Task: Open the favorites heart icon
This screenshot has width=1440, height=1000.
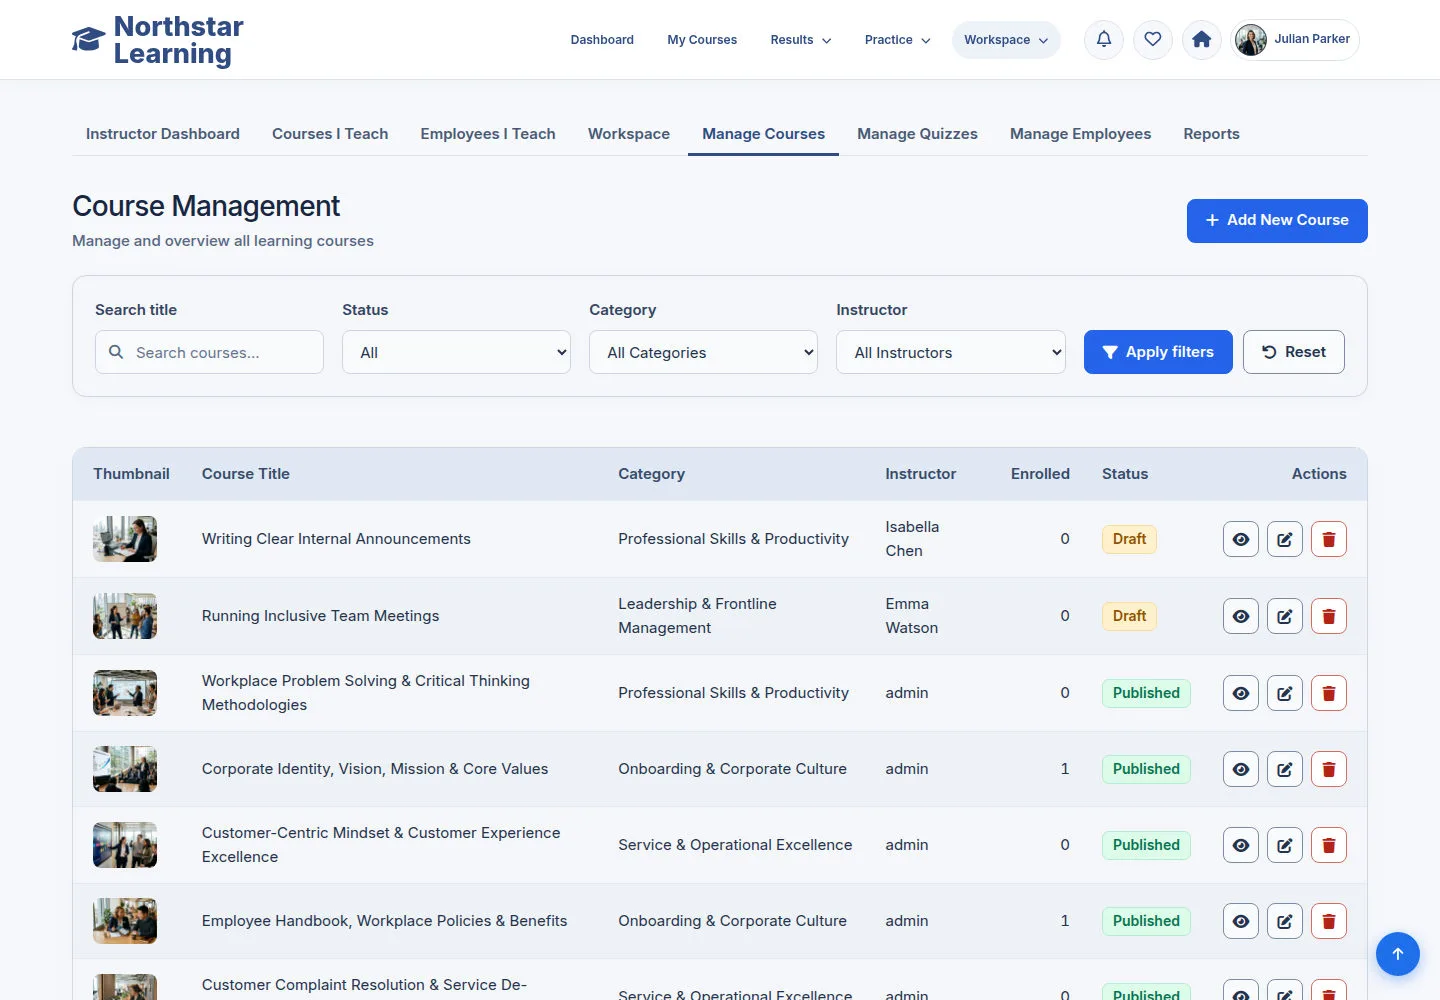Action: point(1153,40)
